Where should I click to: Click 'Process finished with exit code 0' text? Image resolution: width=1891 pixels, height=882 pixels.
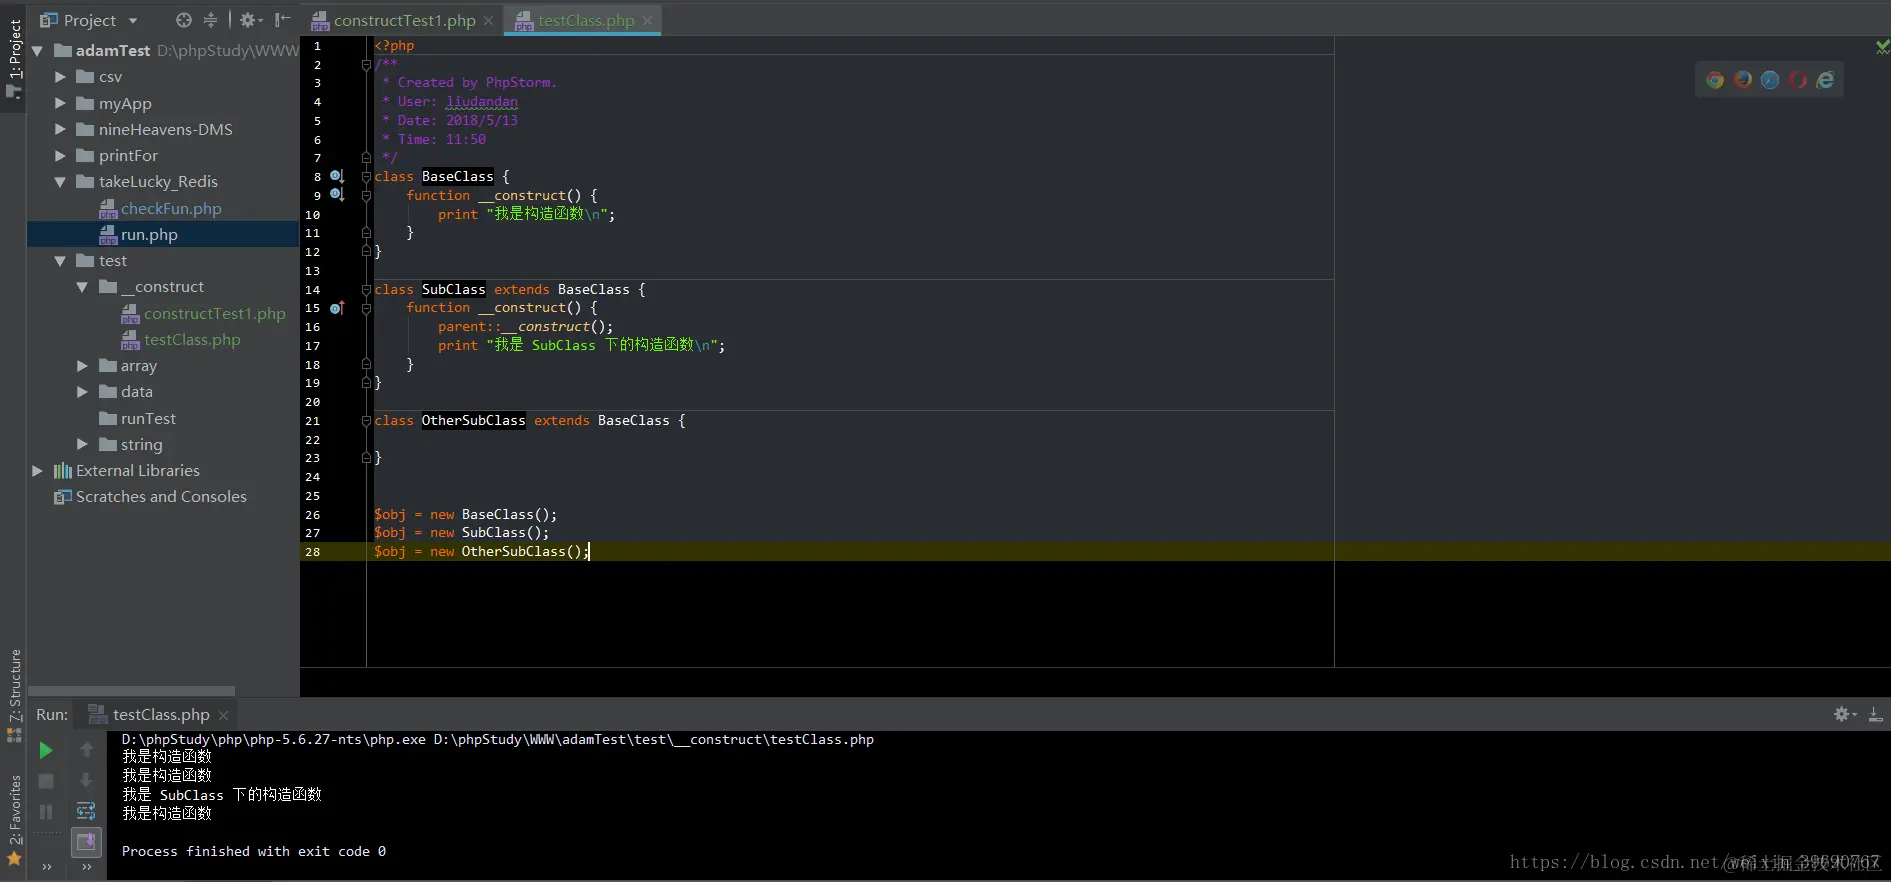coord(254,851)
